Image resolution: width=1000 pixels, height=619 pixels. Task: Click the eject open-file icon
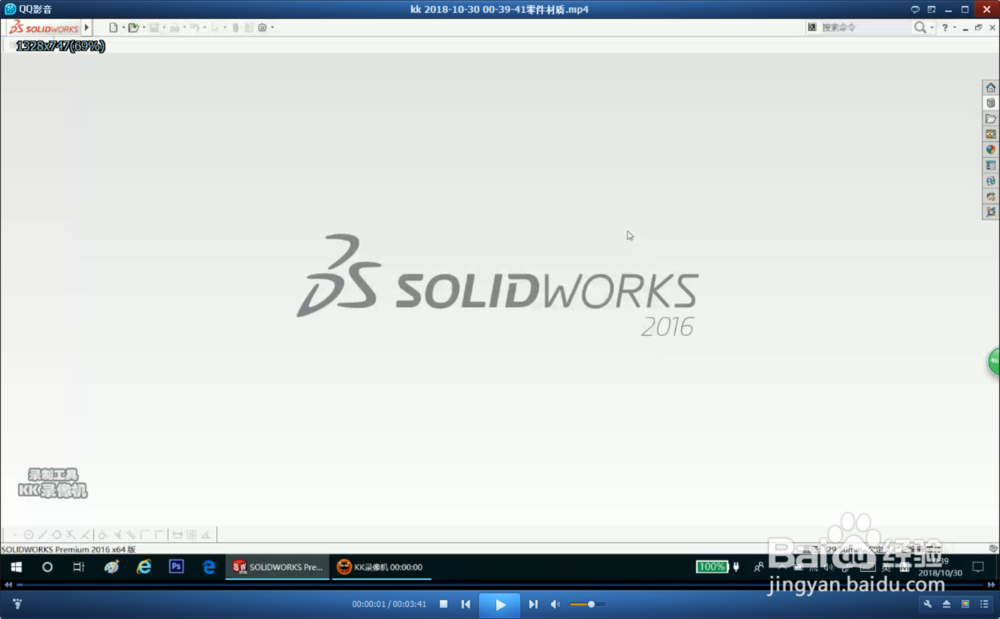coord(946,604)
